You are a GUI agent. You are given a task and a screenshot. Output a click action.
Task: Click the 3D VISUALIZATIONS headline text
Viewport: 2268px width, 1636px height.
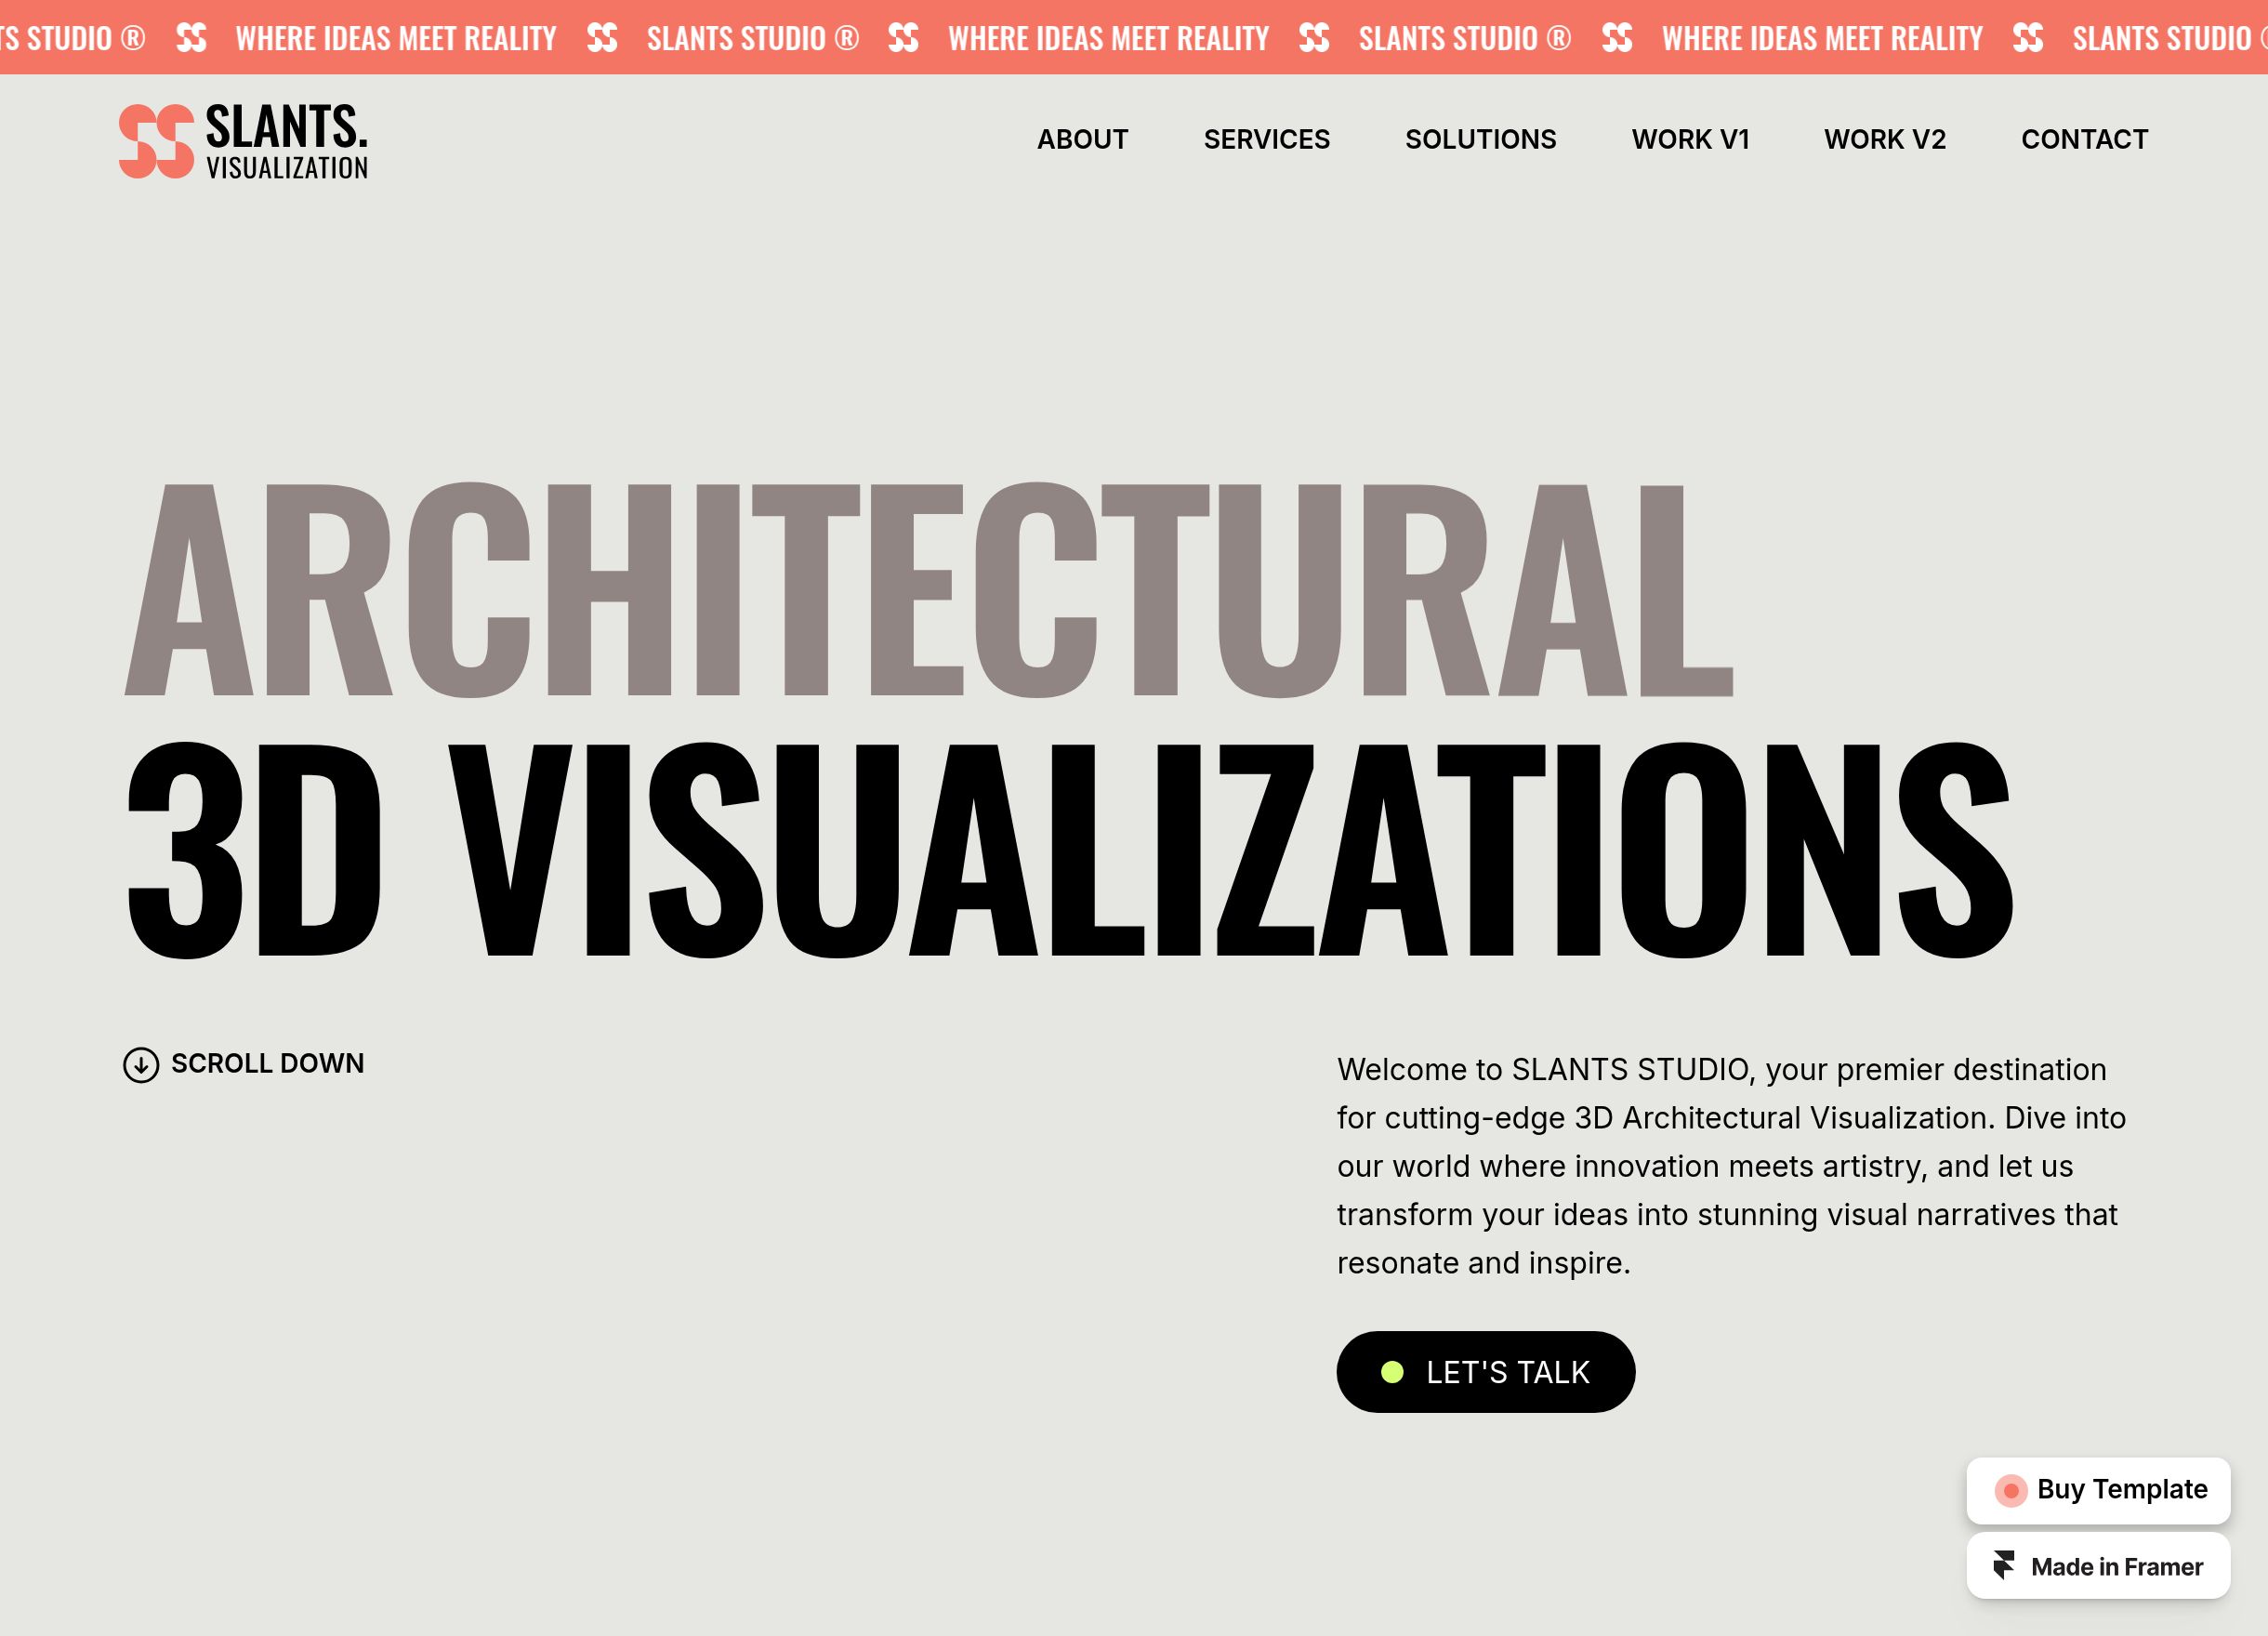click(1068, 850)
